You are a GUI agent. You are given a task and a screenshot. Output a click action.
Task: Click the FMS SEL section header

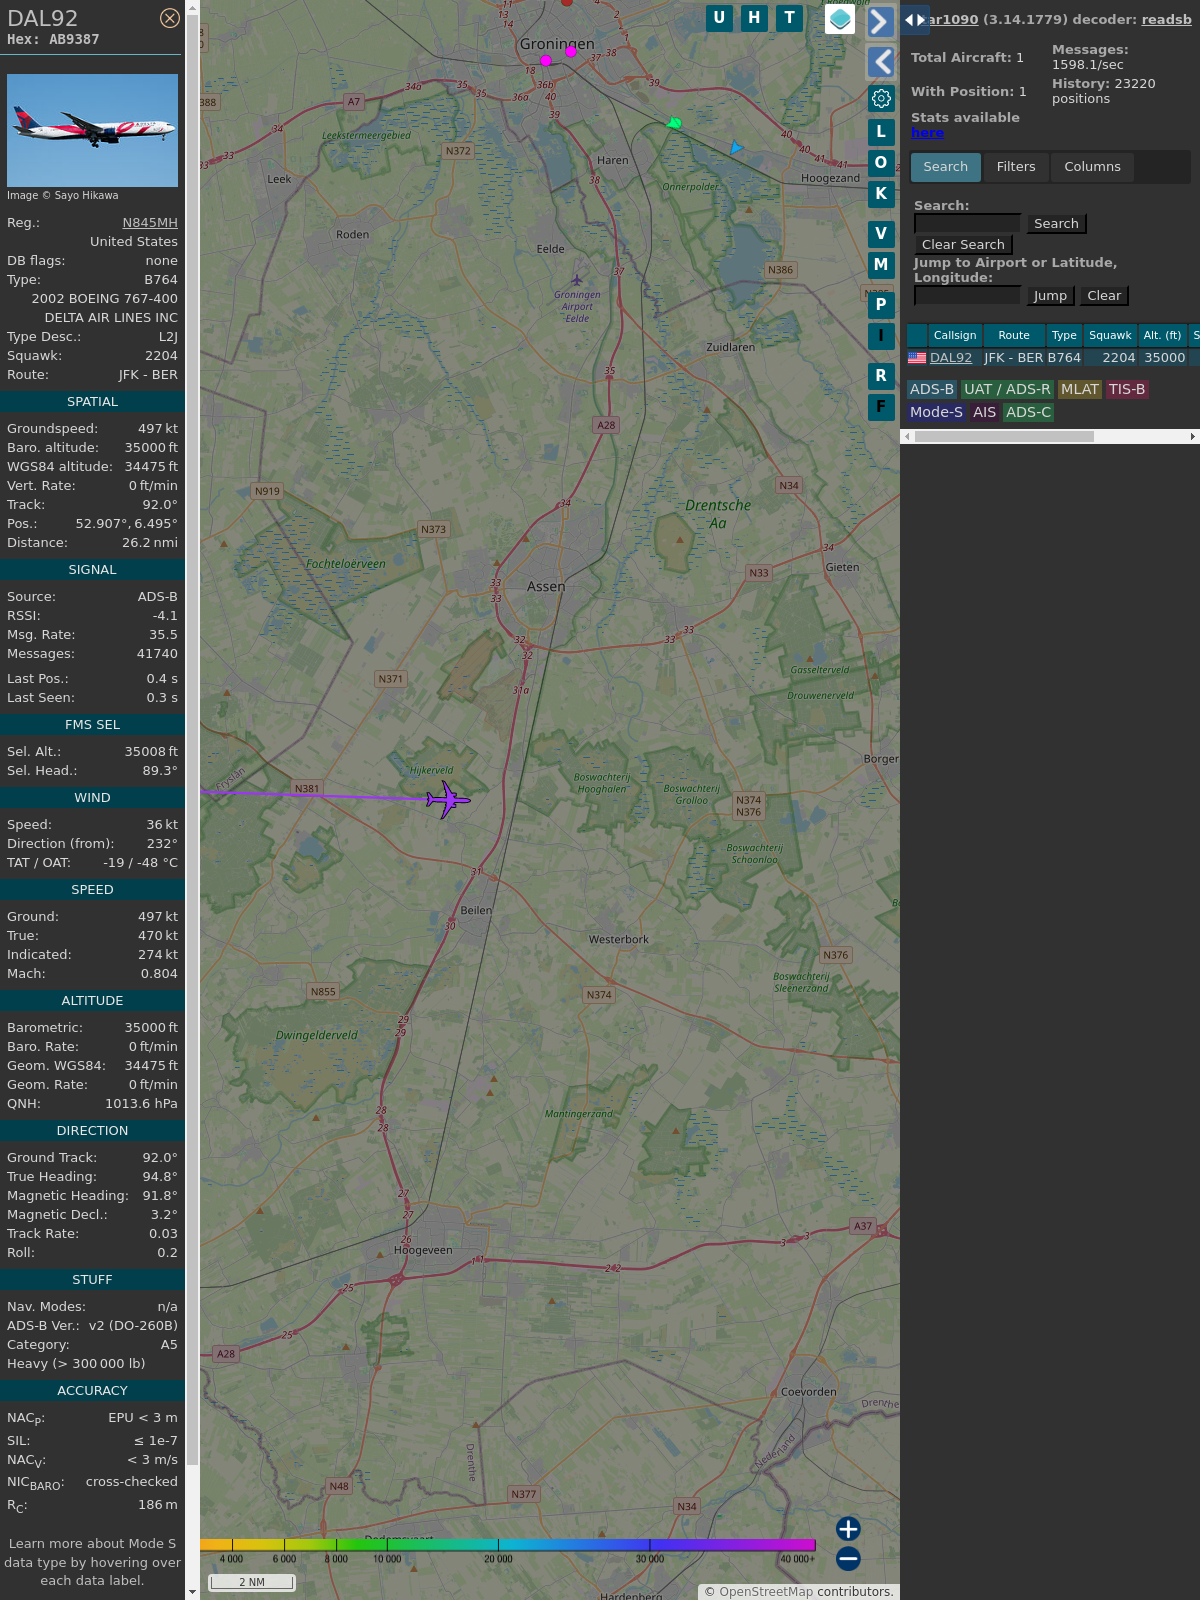[x=92, y=724]
